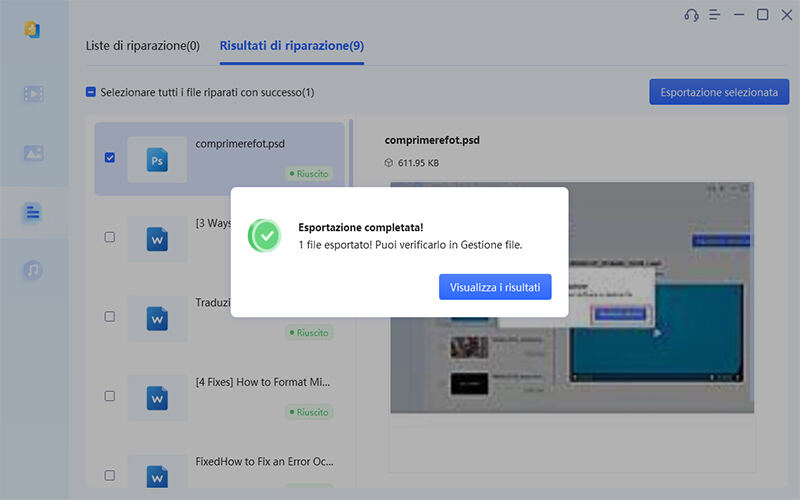
Task: Check the box for the Traduzi file
Action: 110,316
